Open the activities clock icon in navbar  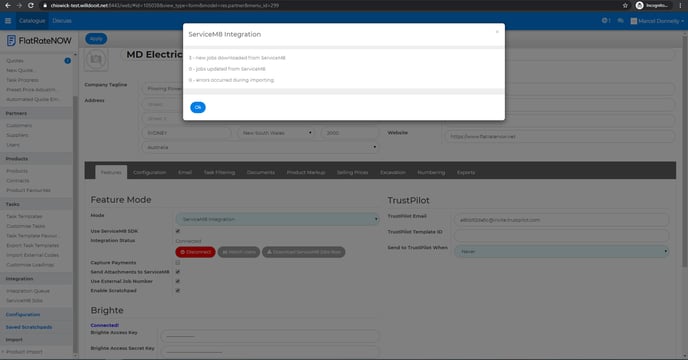point(606,21)
